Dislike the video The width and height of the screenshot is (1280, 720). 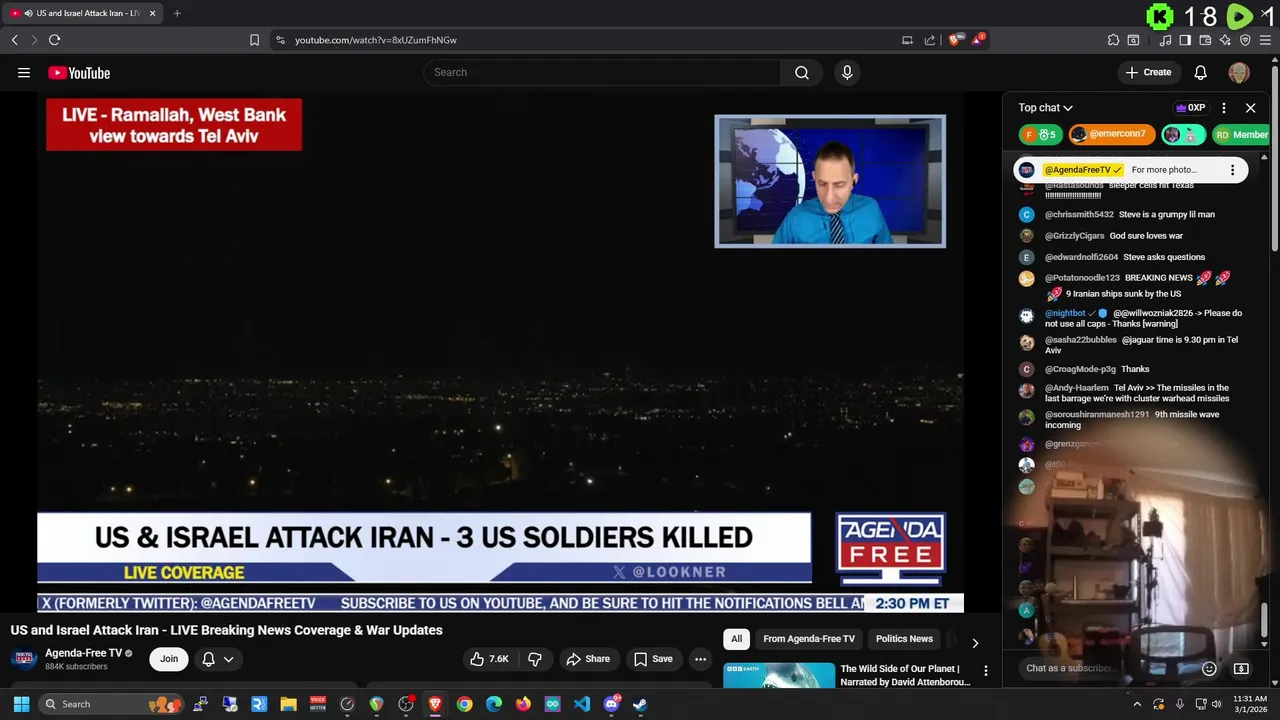[535, 659]
